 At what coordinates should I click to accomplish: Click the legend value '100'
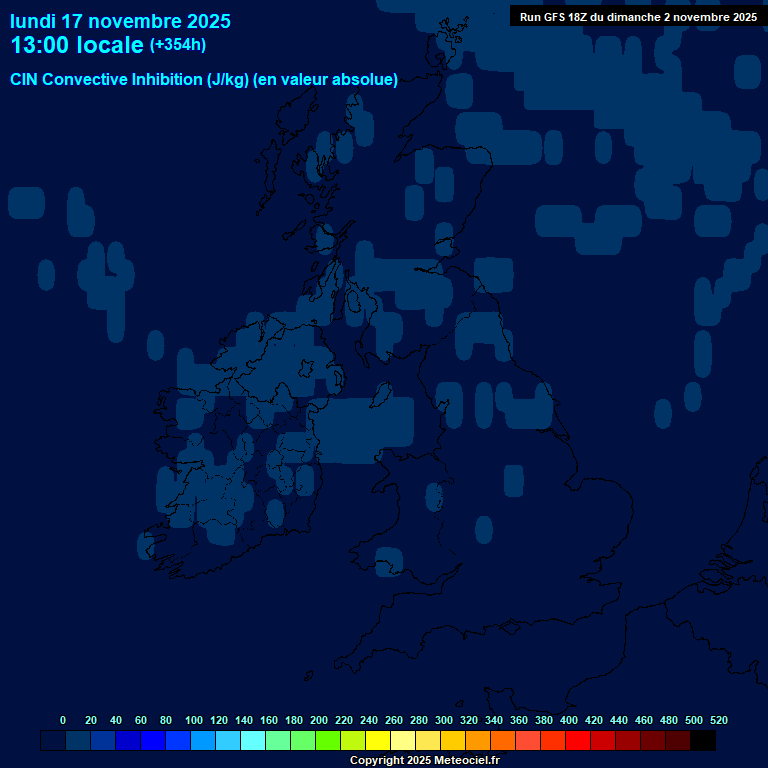click(x=194, y=720)
